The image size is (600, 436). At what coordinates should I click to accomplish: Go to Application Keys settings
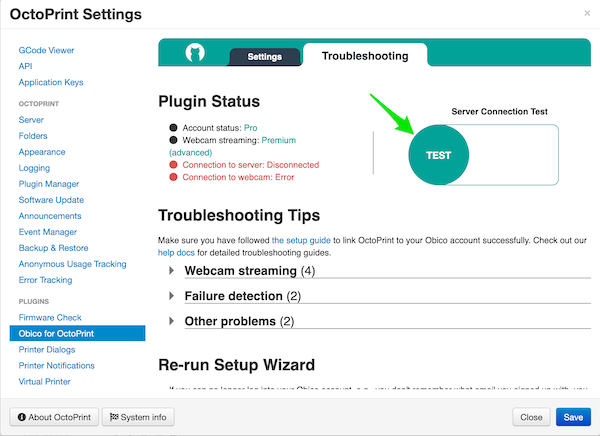[x=51, y=82]
